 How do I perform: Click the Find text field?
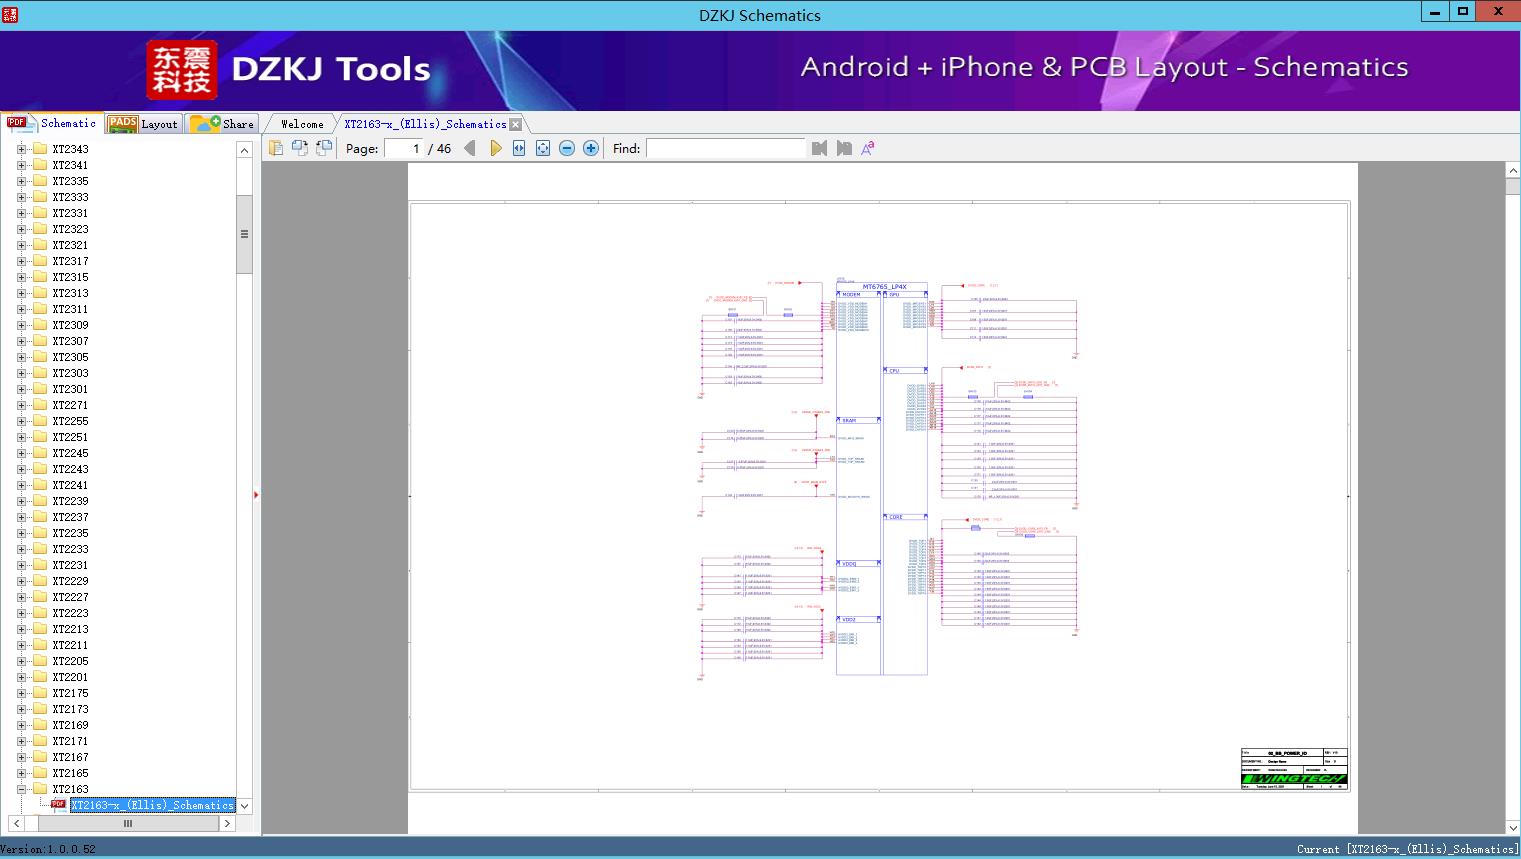click(x=725, y=148)
